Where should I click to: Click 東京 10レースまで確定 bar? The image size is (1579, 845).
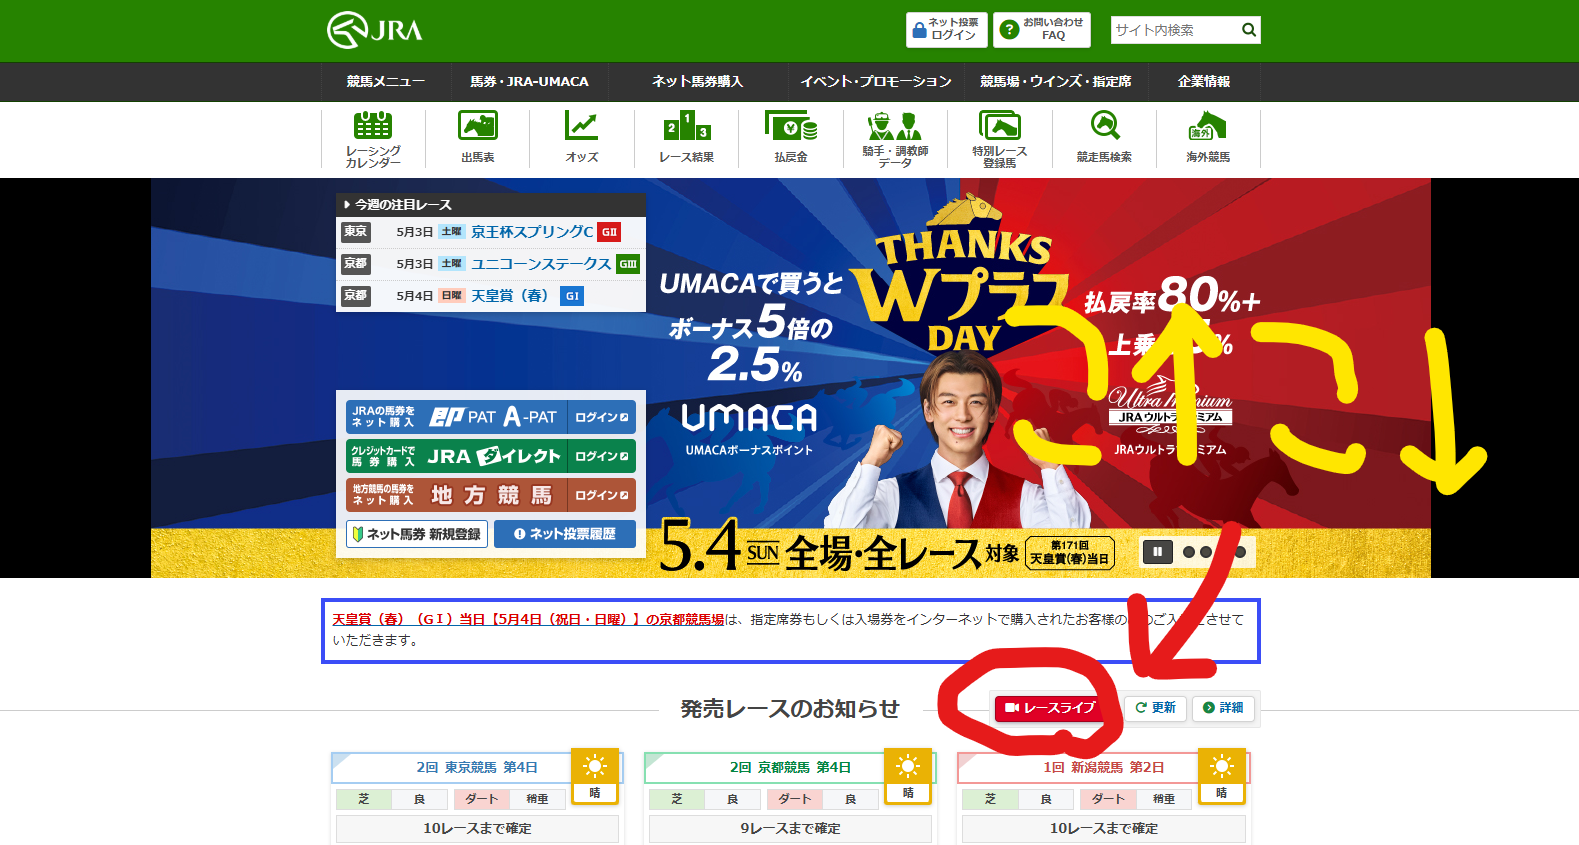(x=477, y=829)
